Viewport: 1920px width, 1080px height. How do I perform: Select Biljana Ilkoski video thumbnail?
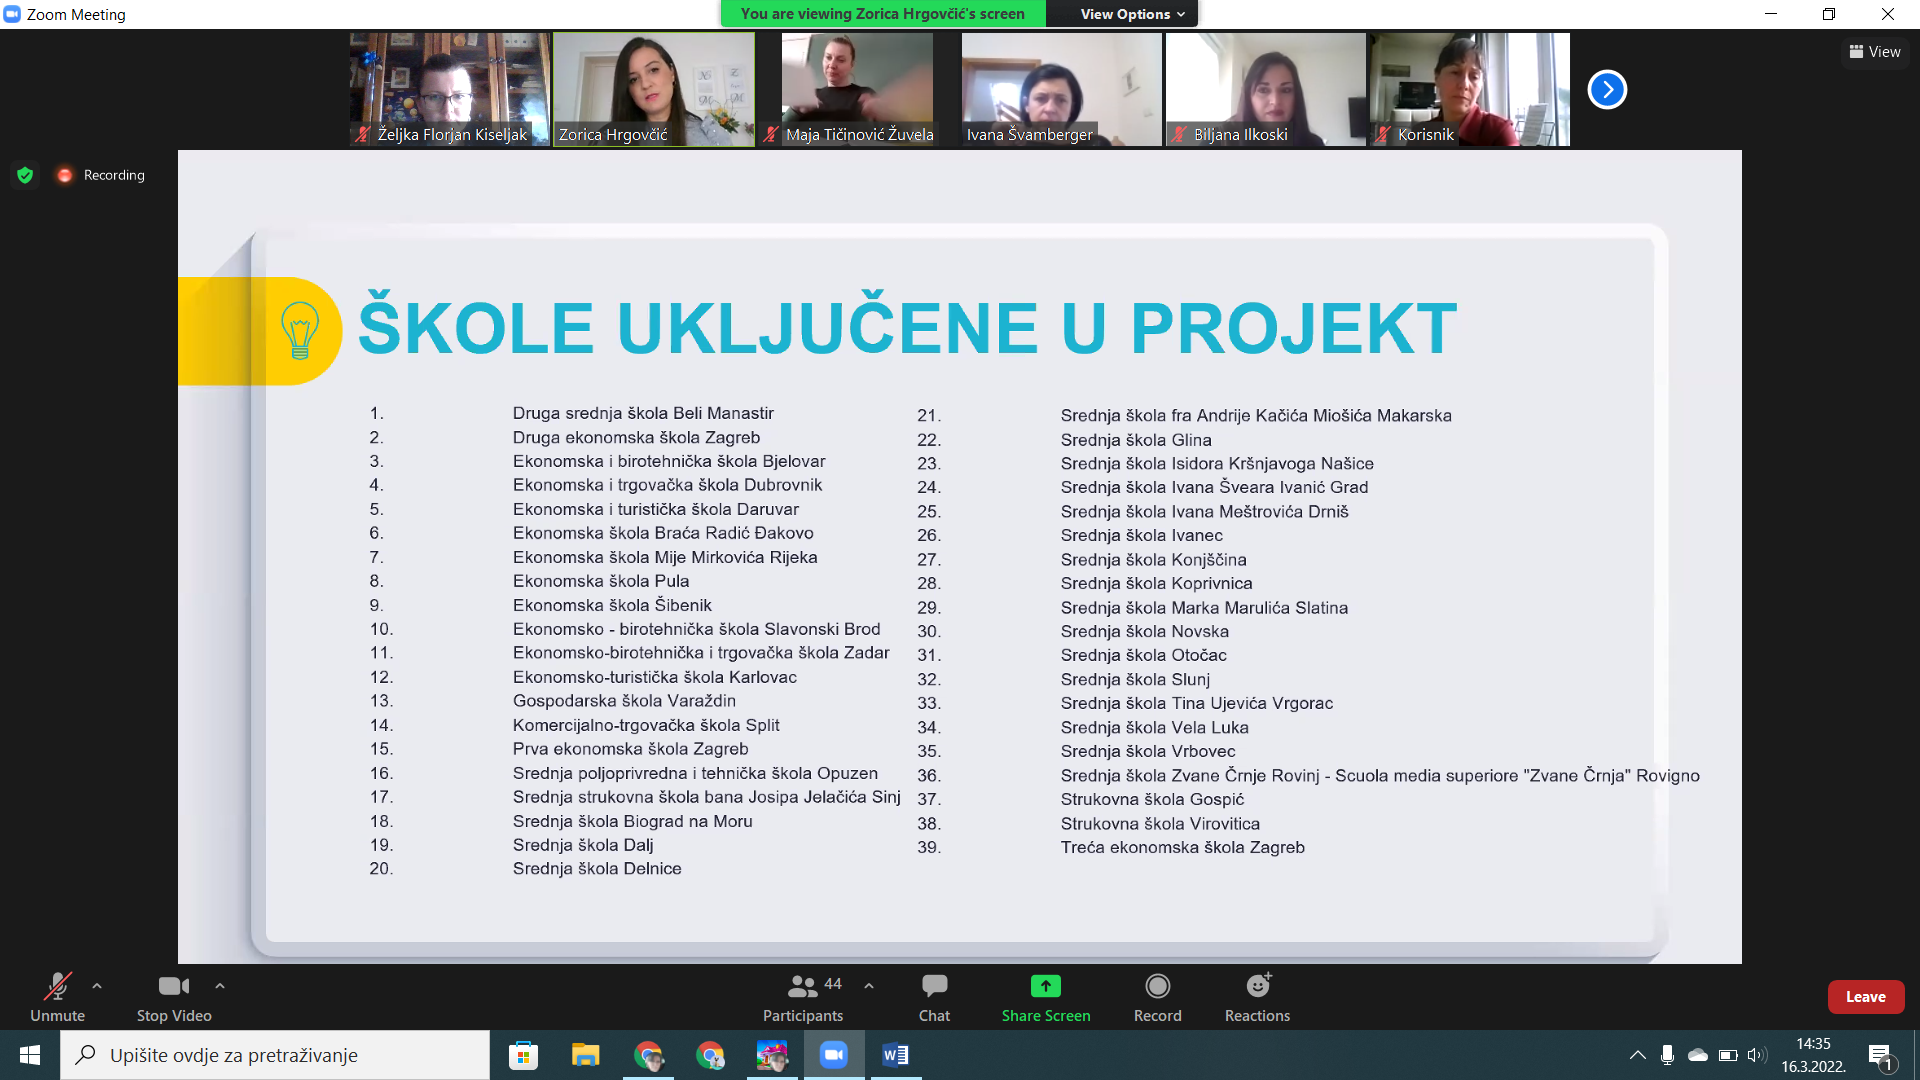pos(1266,90)
